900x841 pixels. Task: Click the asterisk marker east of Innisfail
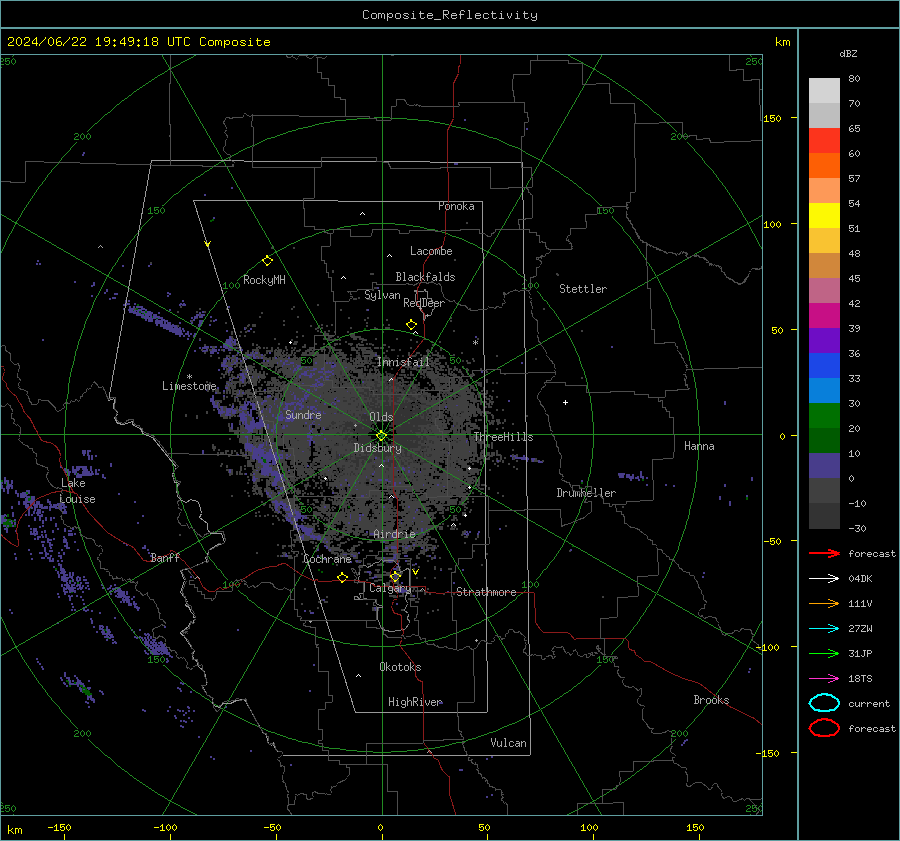(x=475, y=343)
